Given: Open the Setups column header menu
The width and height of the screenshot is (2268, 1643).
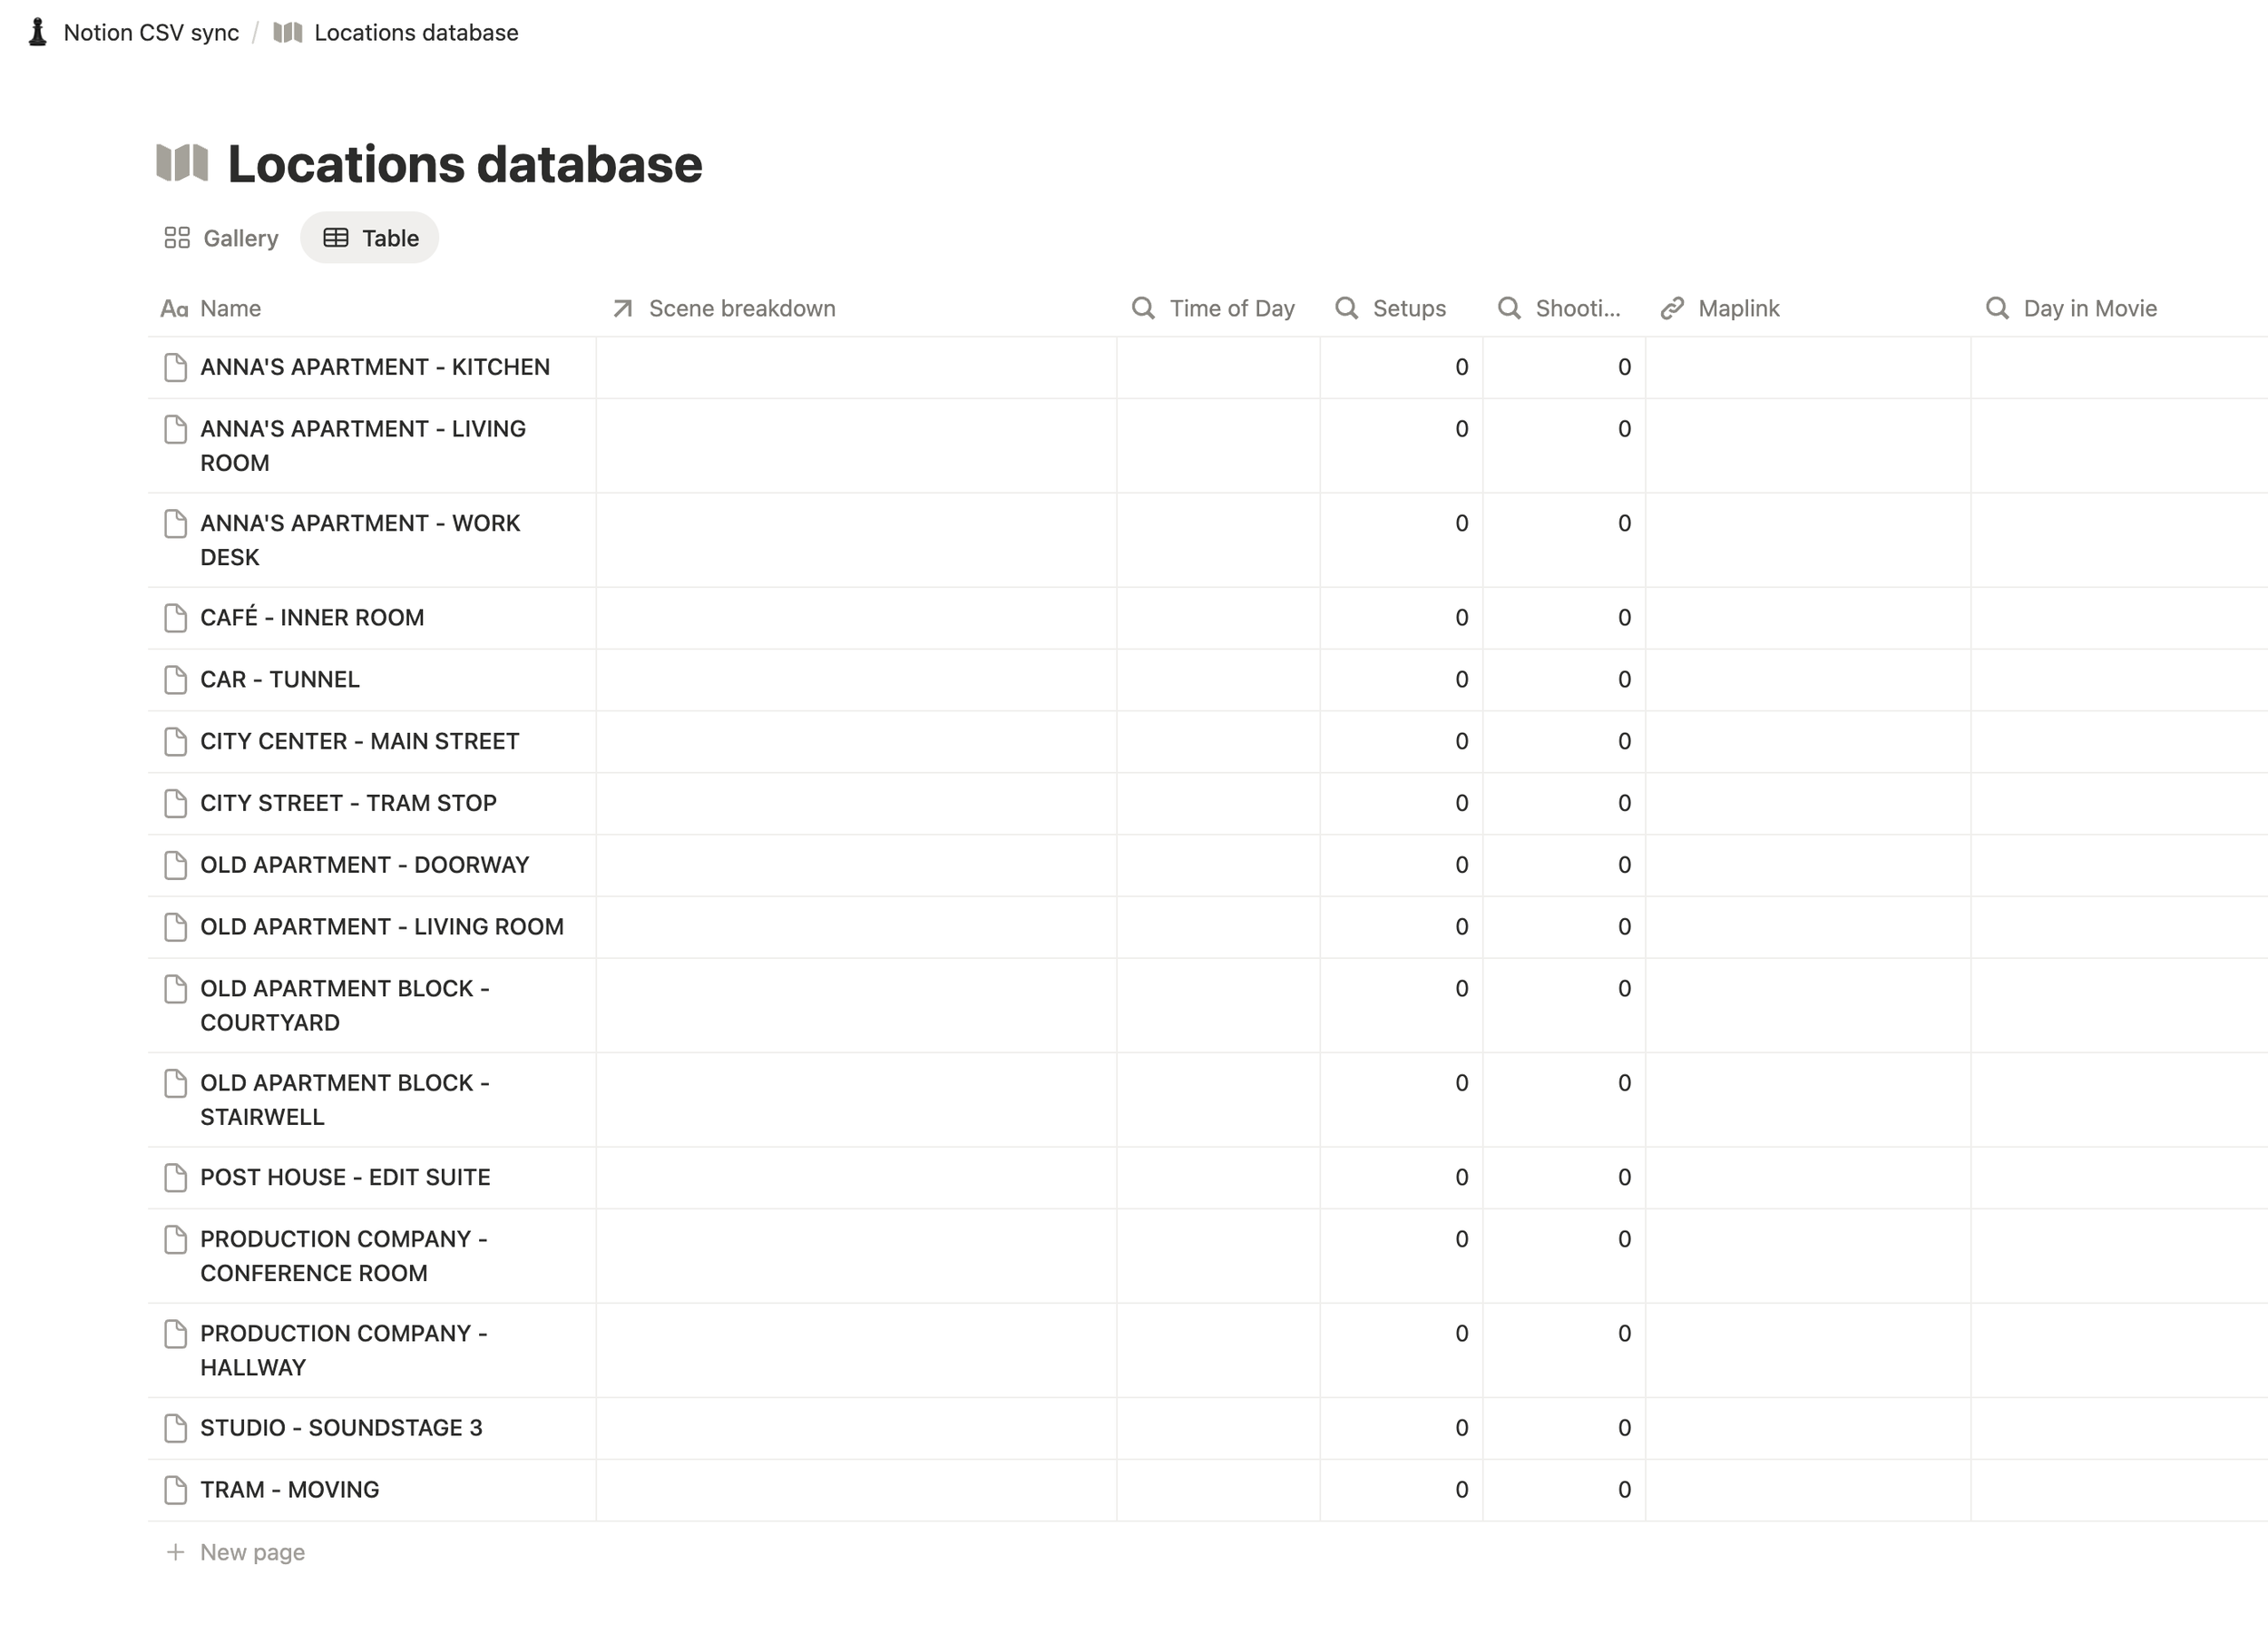Looking at the screenshot, I should tap(1400, 308).
